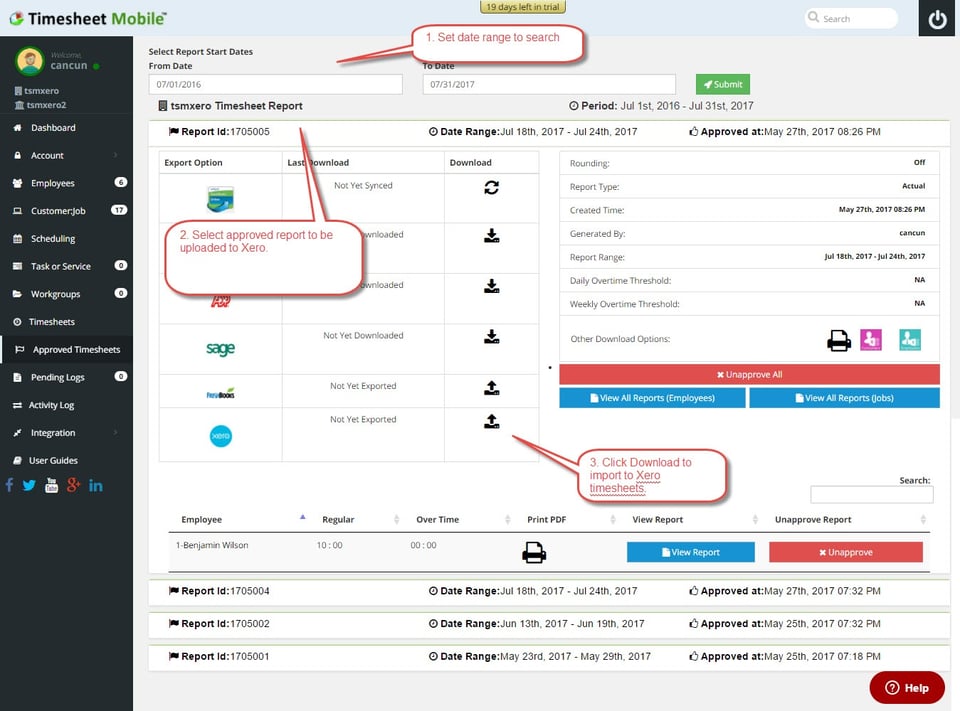Select the Xero export upload icon
Viewport: 960px width, 711px height.
pos(491,420)
